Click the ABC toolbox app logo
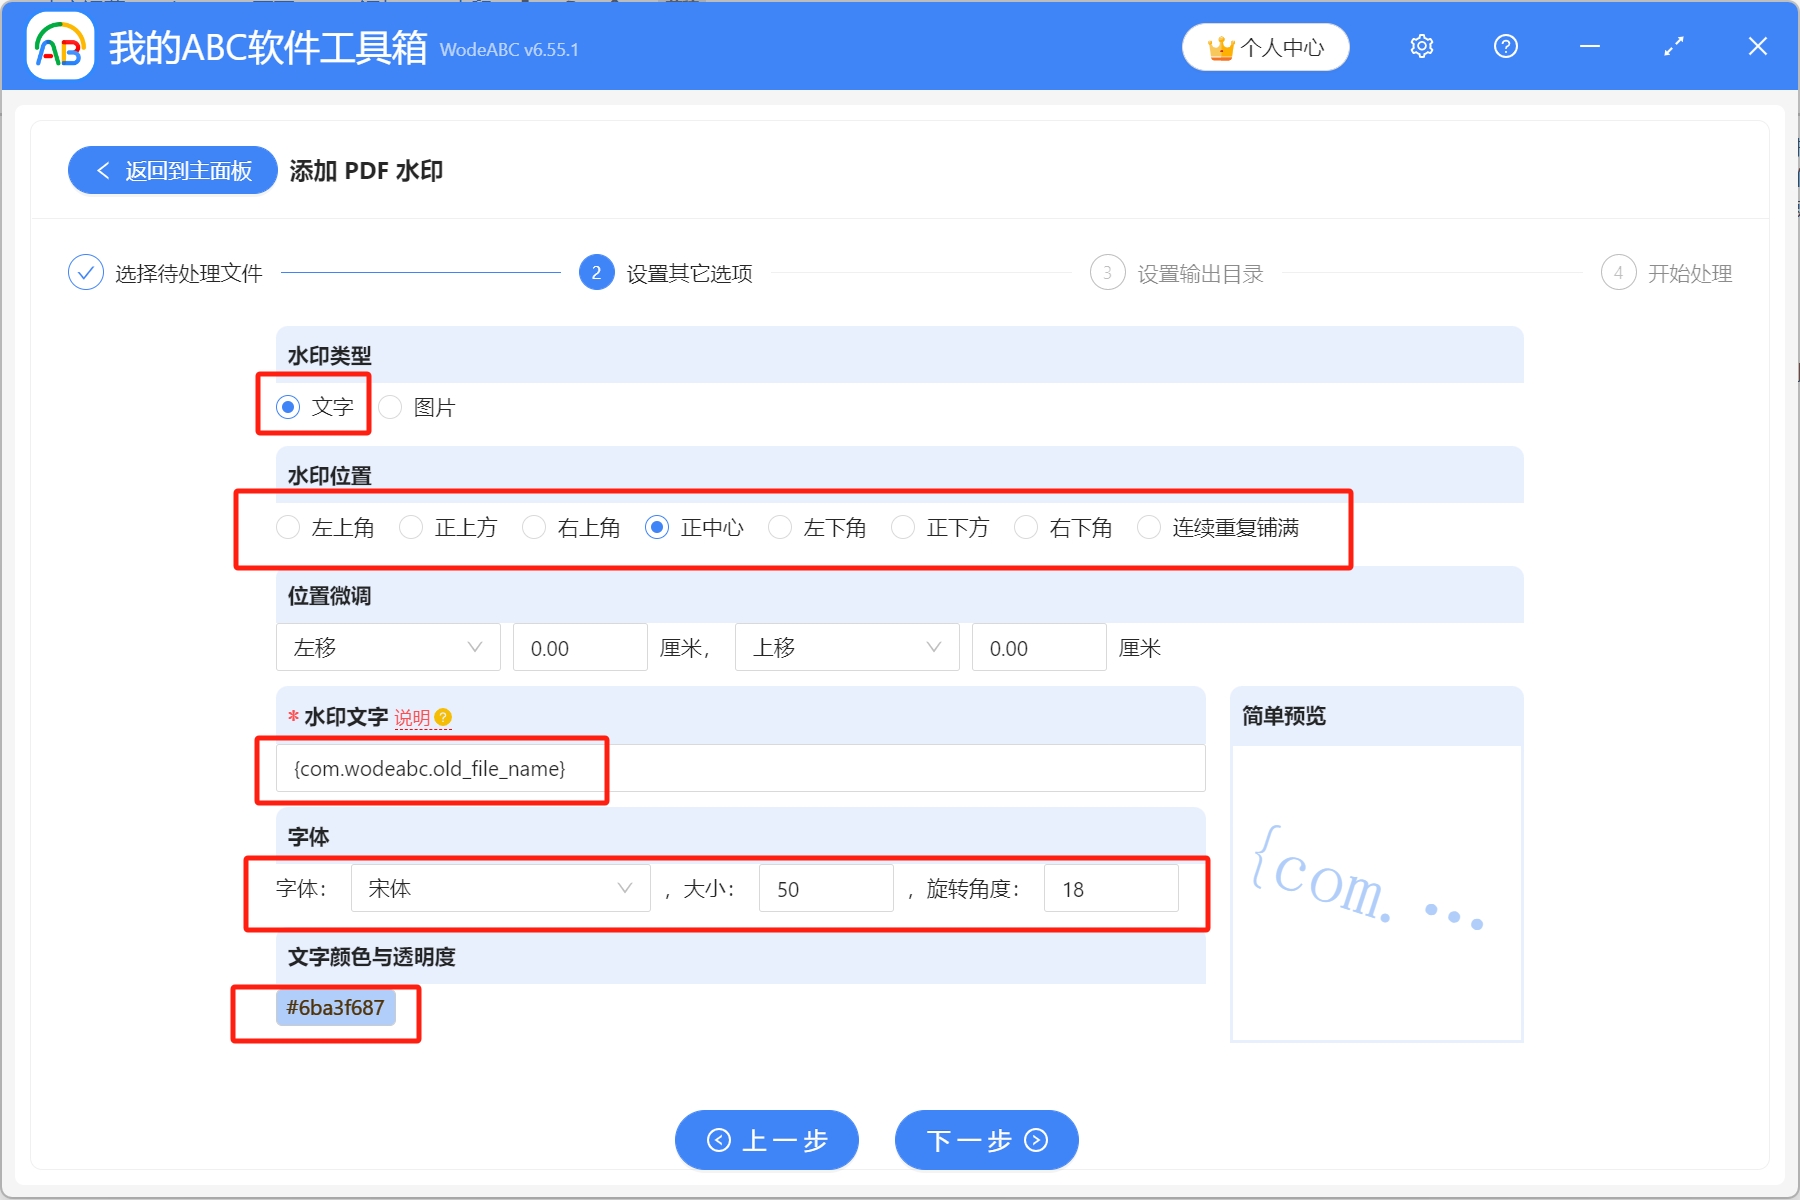Viewport: 1800px width, 1200px height. pyautogui.click(x=60, y=47)
